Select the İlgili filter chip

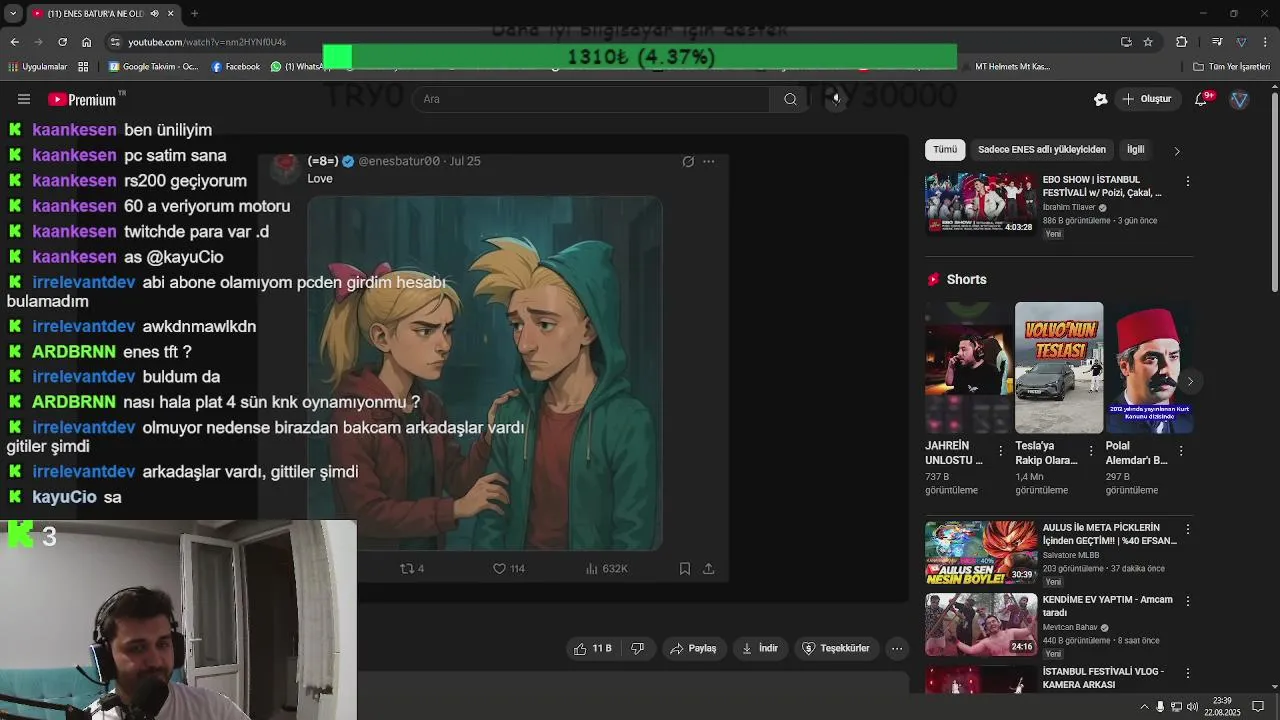click(x=1136, y=150)
